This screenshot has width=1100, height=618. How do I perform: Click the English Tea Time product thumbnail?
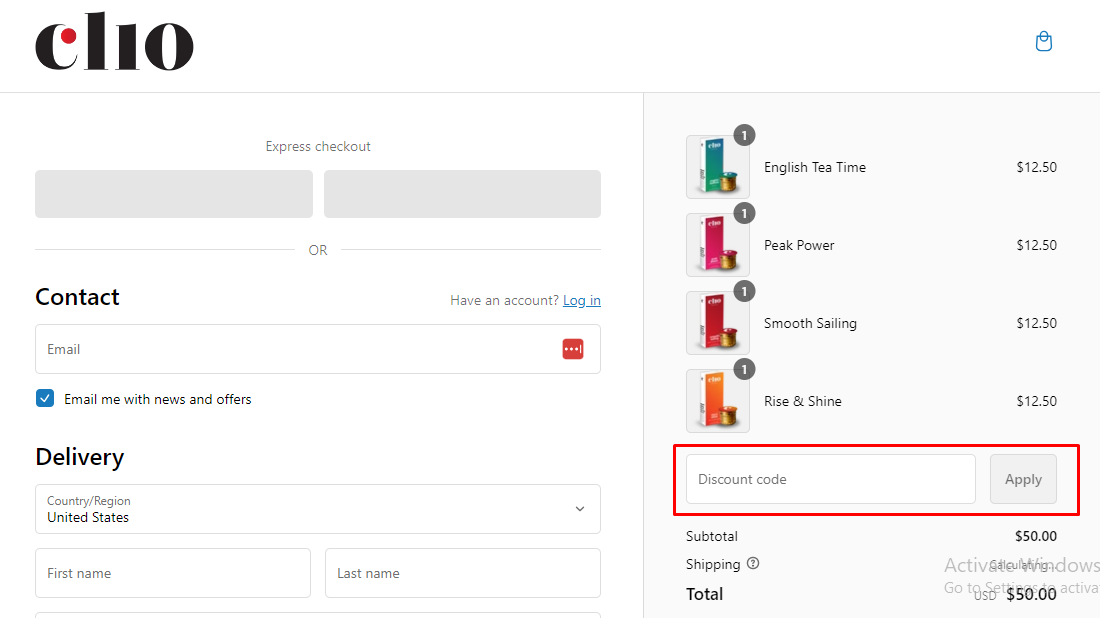(x=718, y=167)
